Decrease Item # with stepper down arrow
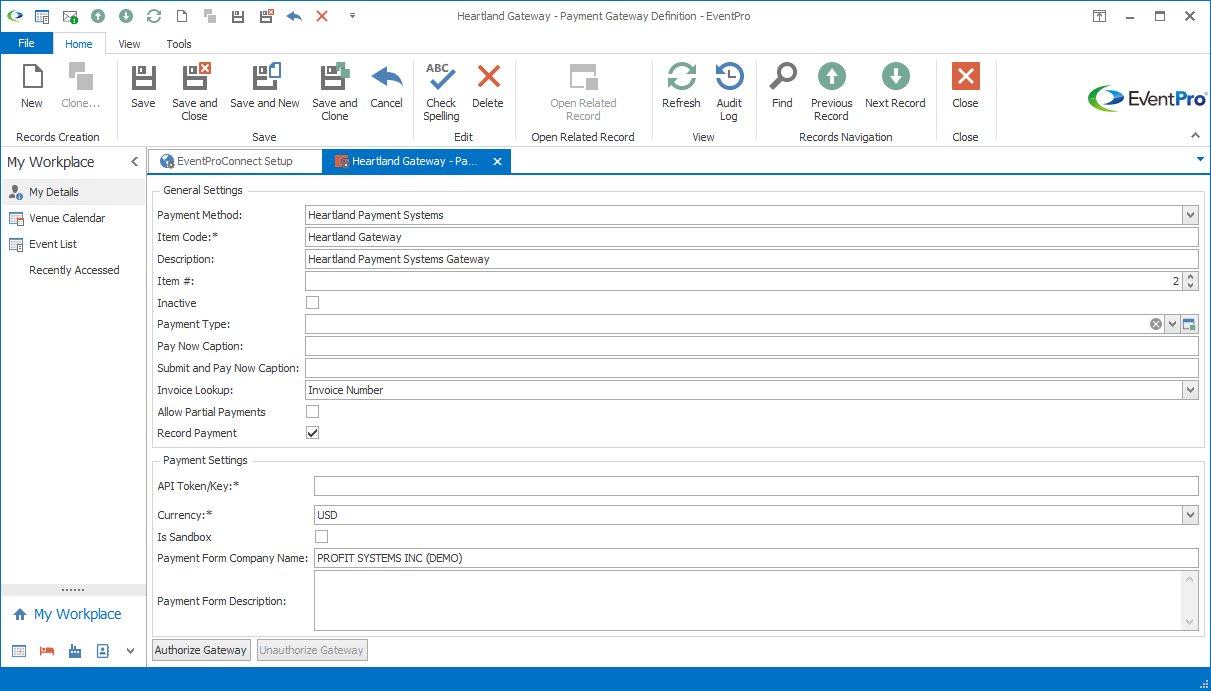This screenshot has height=691, width=1211. pyautogui.click(x=1190, y=286)
